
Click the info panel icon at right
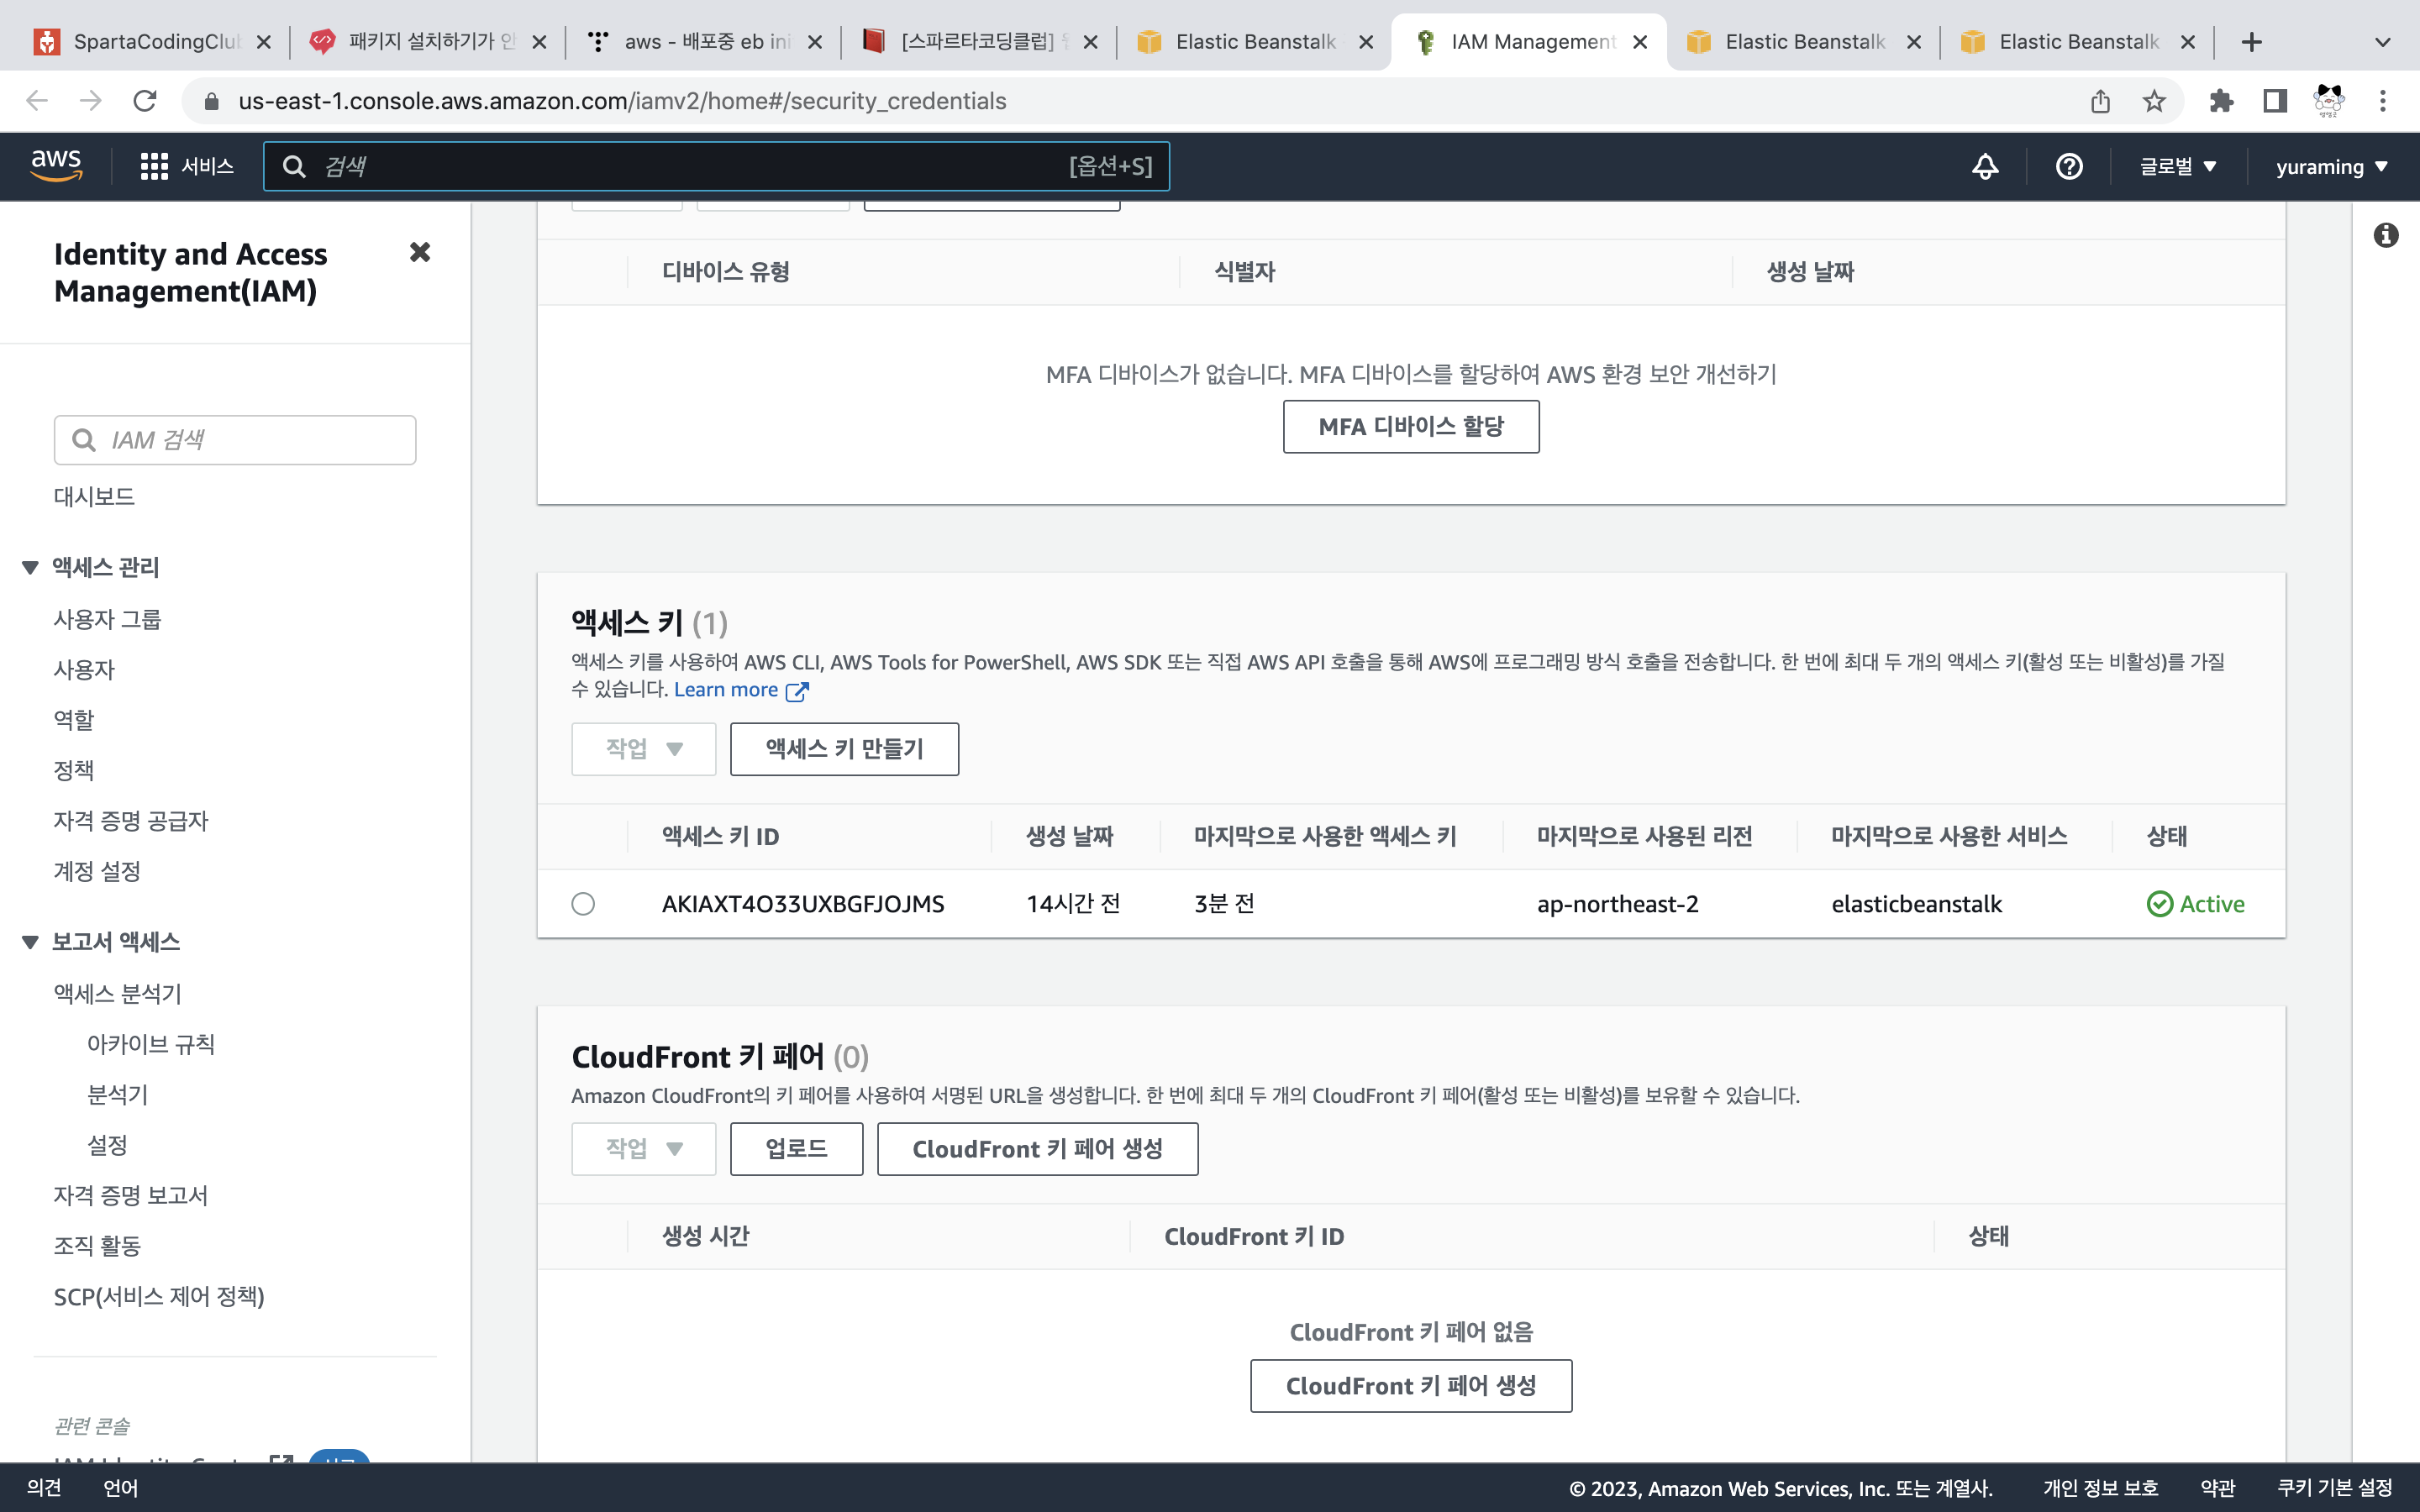[2386, 235]
